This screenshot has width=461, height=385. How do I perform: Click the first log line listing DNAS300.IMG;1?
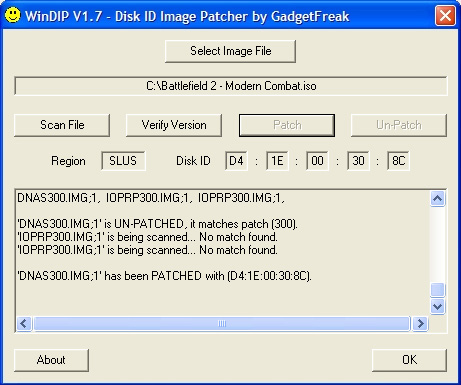pos(151,198)
